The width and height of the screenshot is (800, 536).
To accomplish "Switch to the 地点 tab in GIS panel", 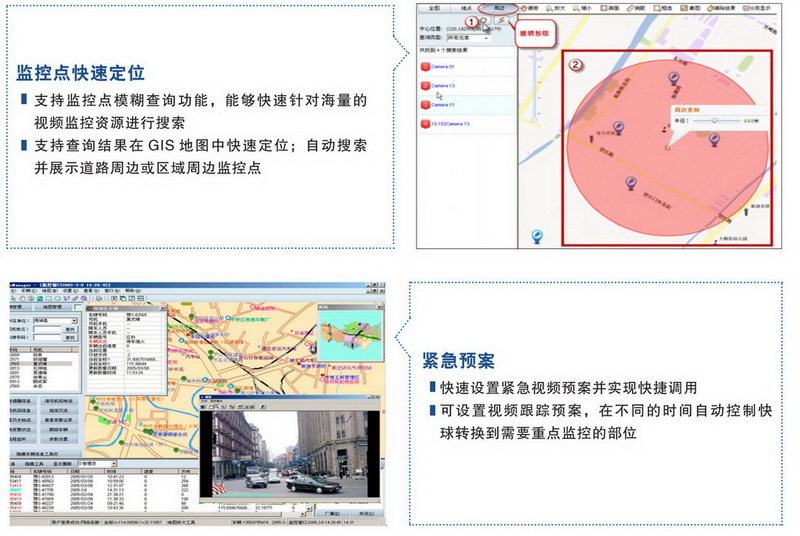I will pyautogui.click(x=466, y=8).
